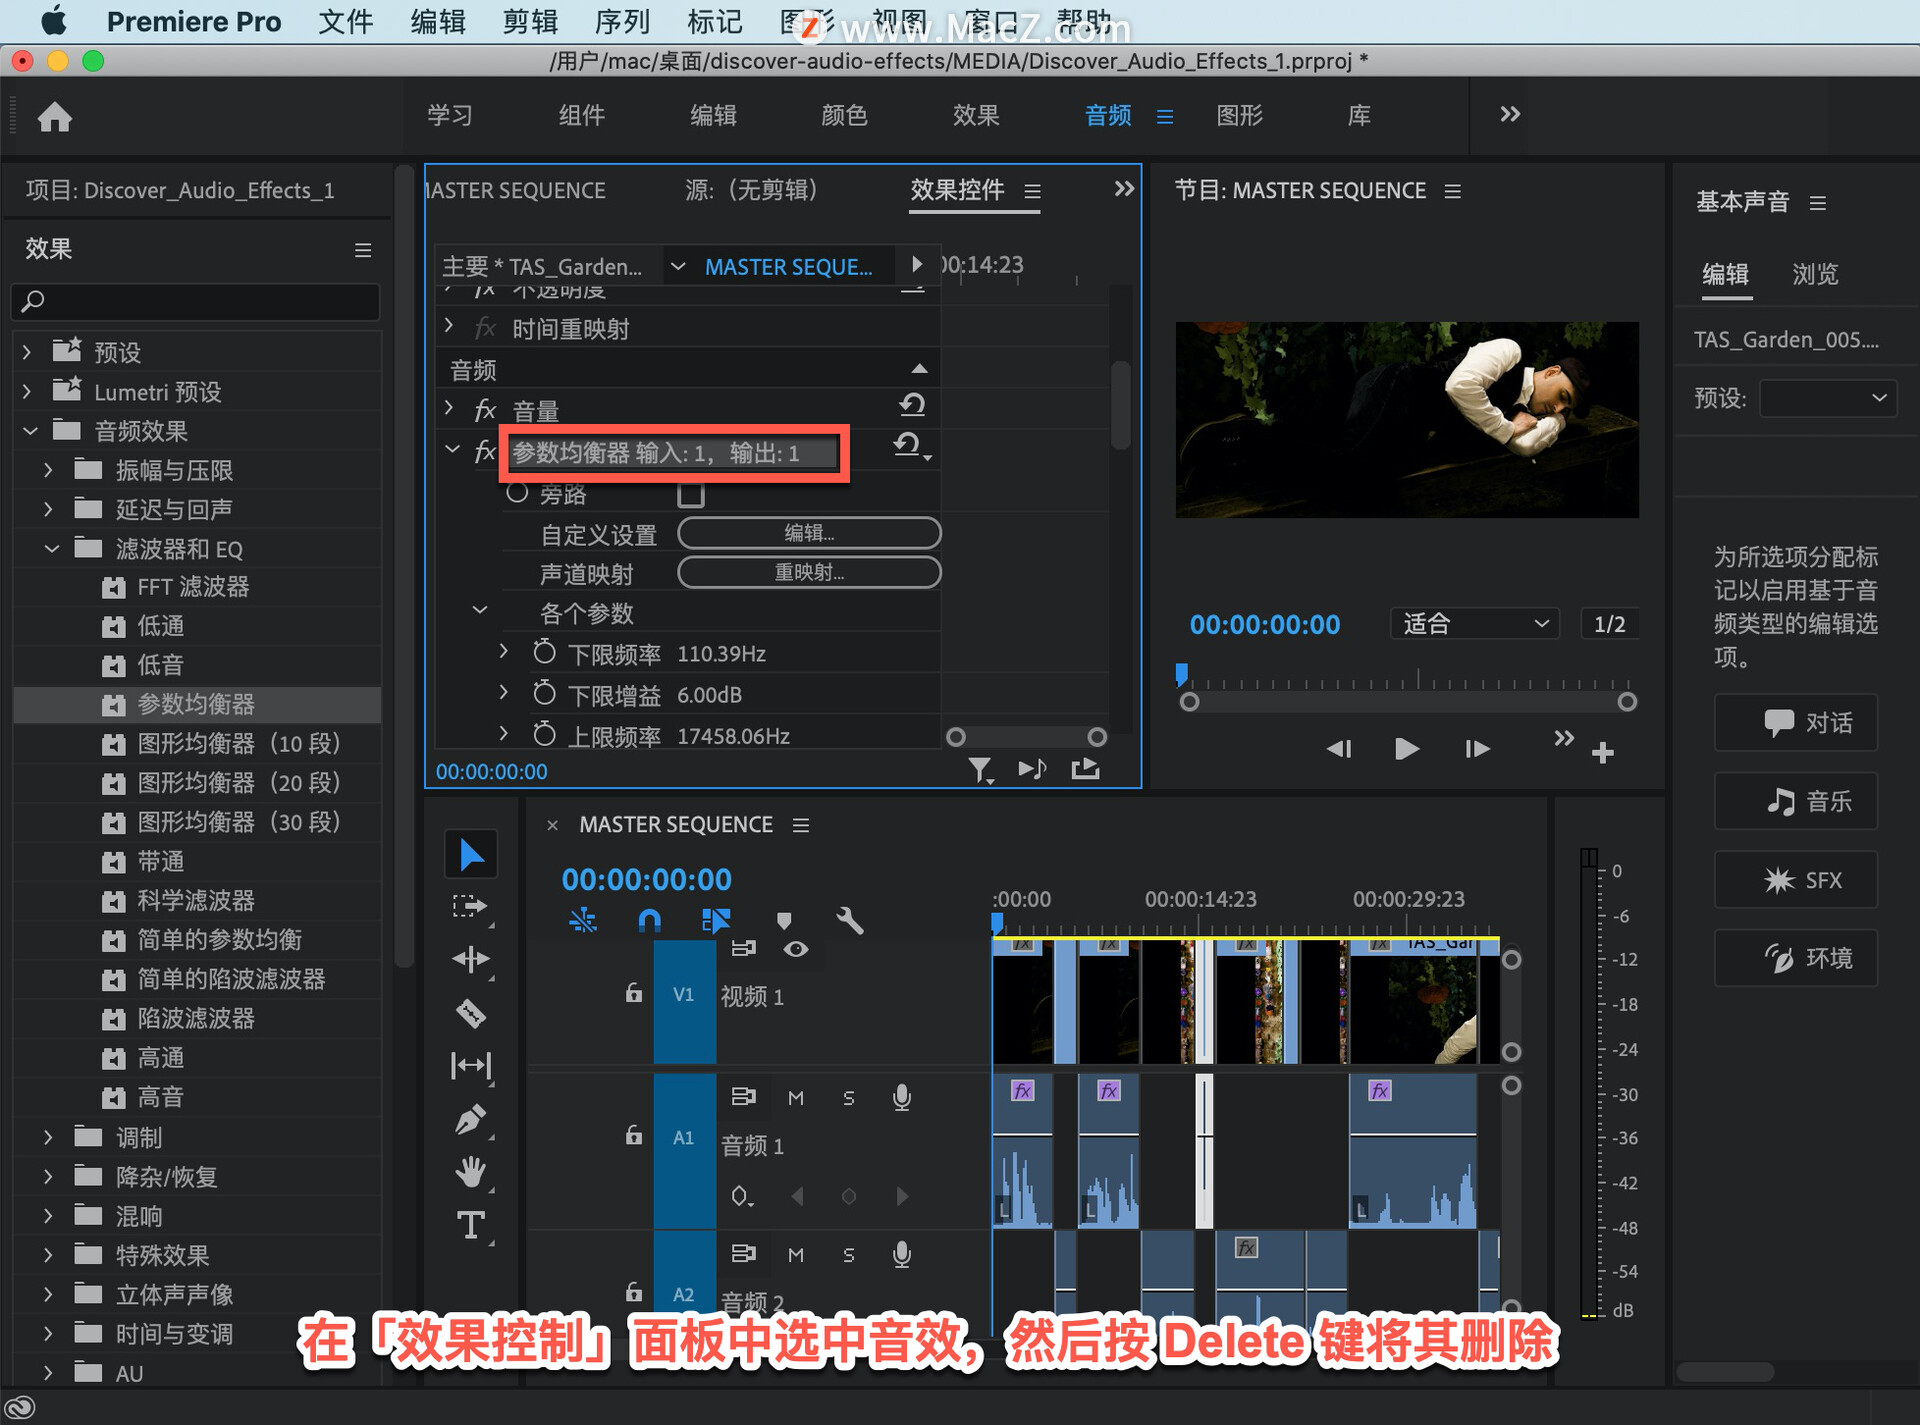
Task: Toggle 下限频率 animation stopwatch
Action: point(544,653)
